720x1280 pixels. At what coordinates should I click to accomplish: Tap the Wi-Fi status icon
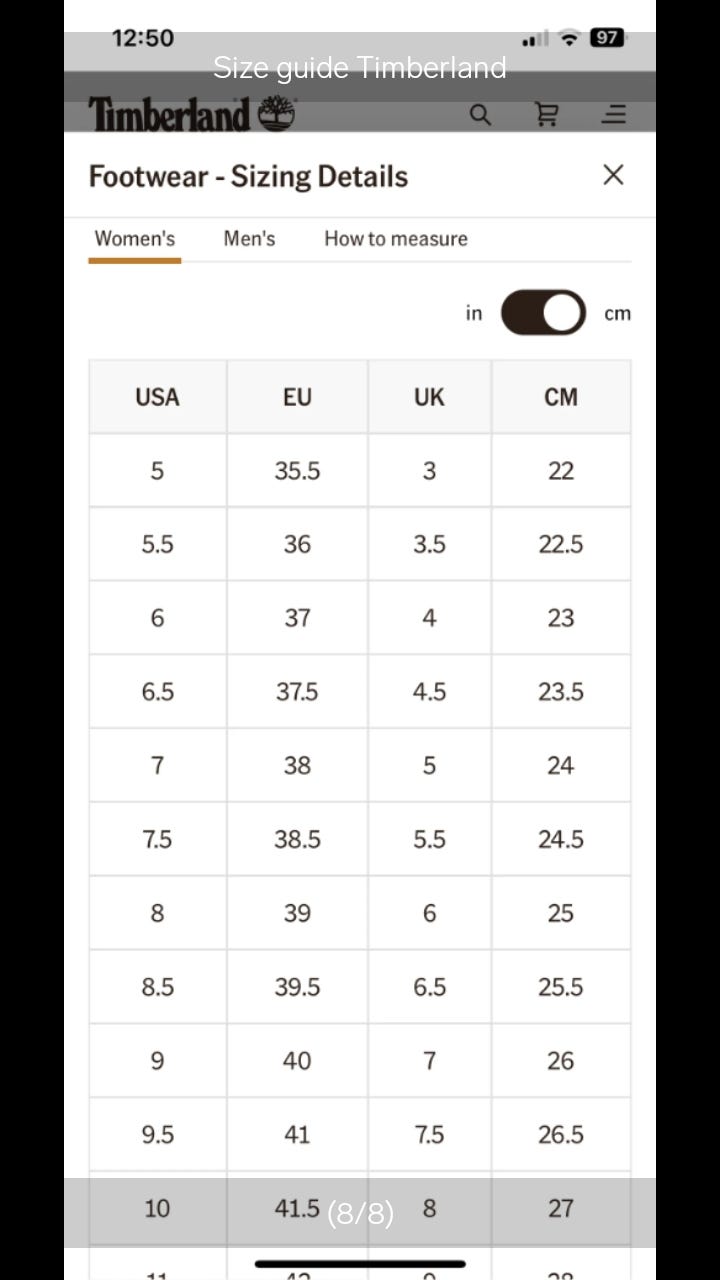[x=569, y=38]
